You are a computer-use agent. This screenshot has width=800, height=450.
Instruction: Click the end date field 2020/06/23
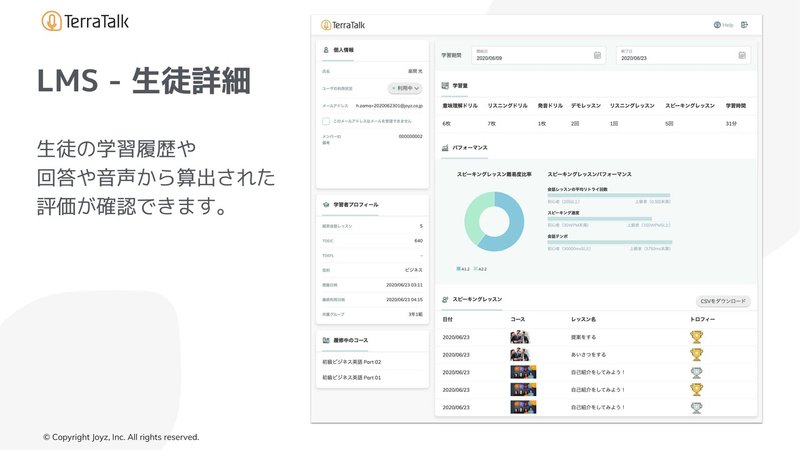pos(683,55)
